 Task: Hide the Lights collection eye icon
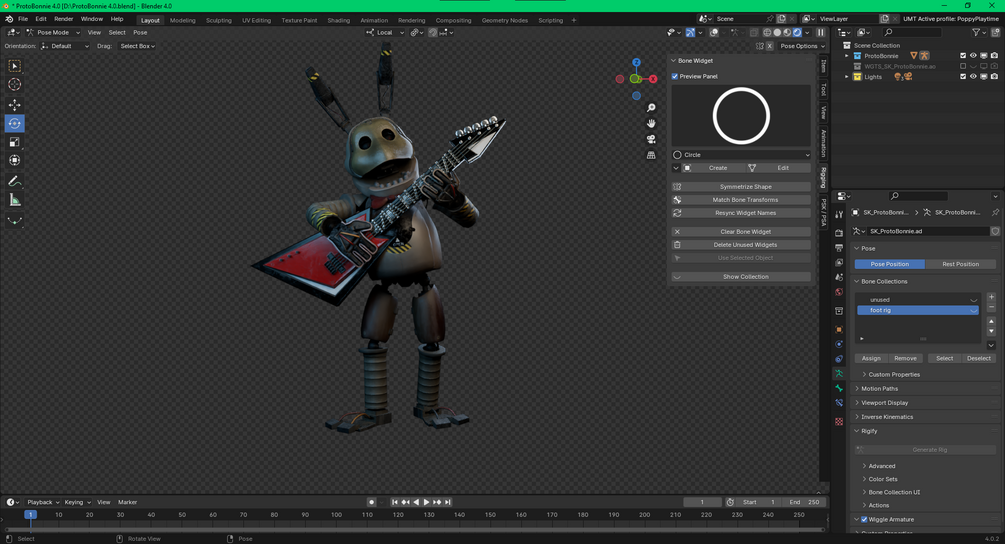(973, 77)
